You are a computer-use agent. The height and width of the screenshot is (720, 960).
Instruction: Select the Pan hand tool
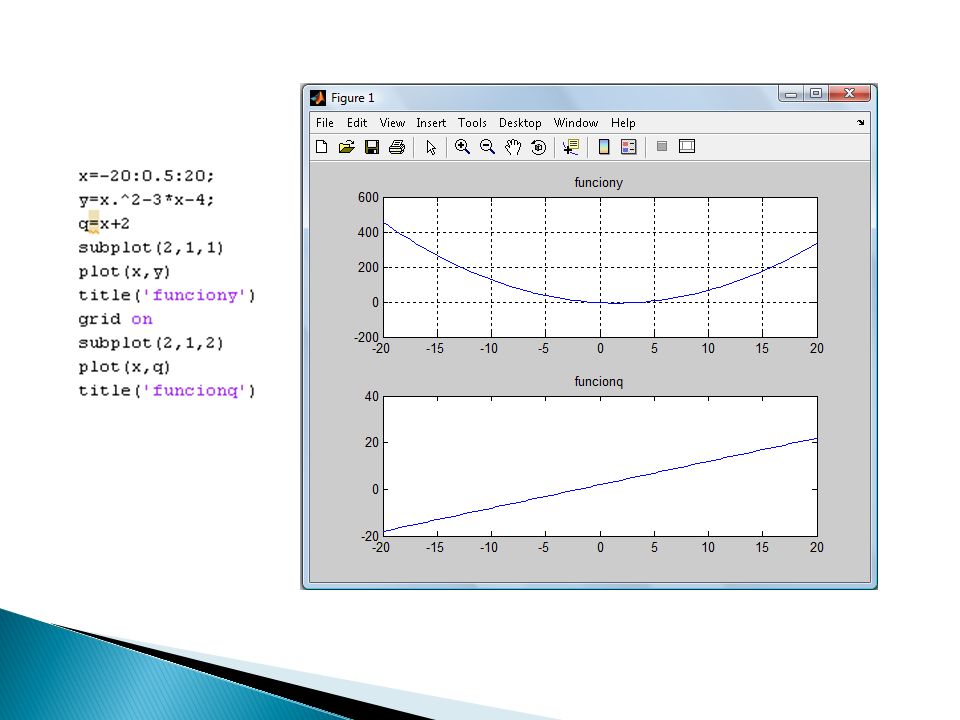[x=513, y=147]
